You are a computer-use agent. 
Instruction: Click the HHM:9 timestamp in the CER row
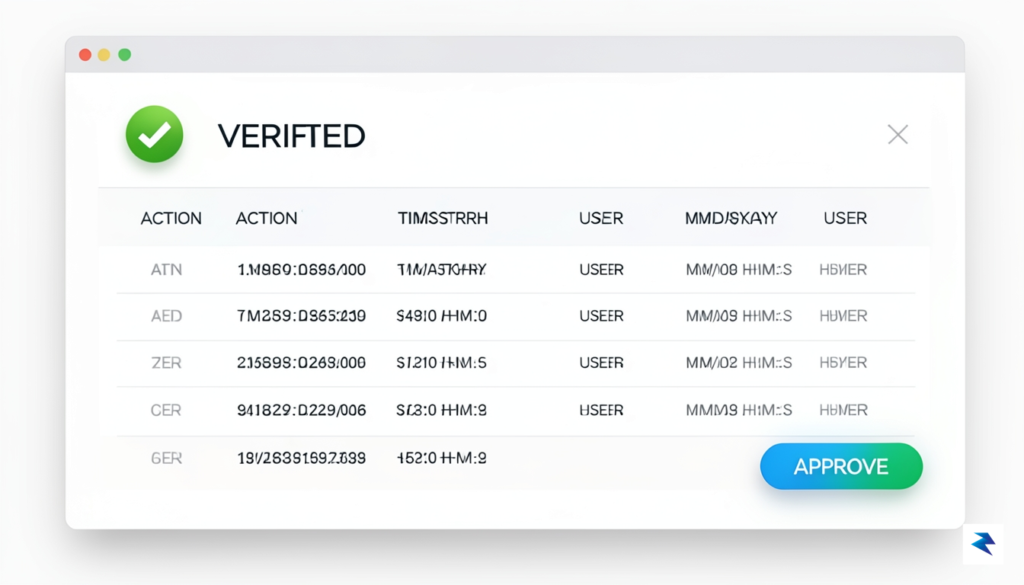pyautogui.click(x=441, y=410)
